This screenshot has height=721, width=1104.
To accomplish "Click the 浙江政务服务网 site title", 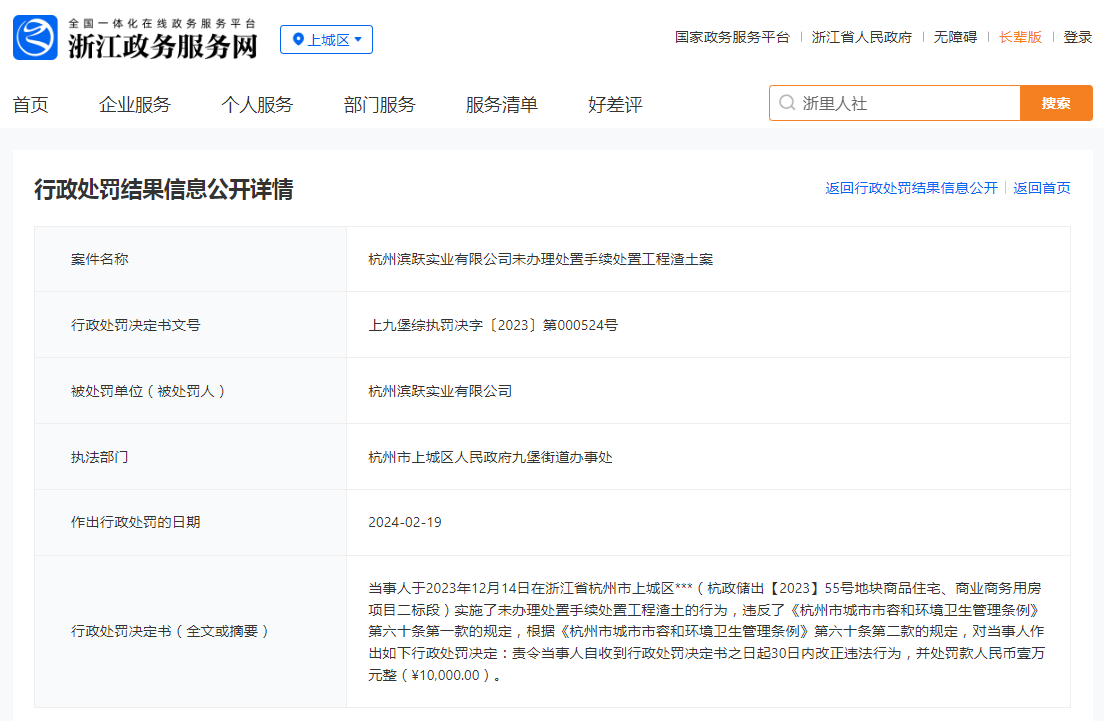I will pos(163,46).
